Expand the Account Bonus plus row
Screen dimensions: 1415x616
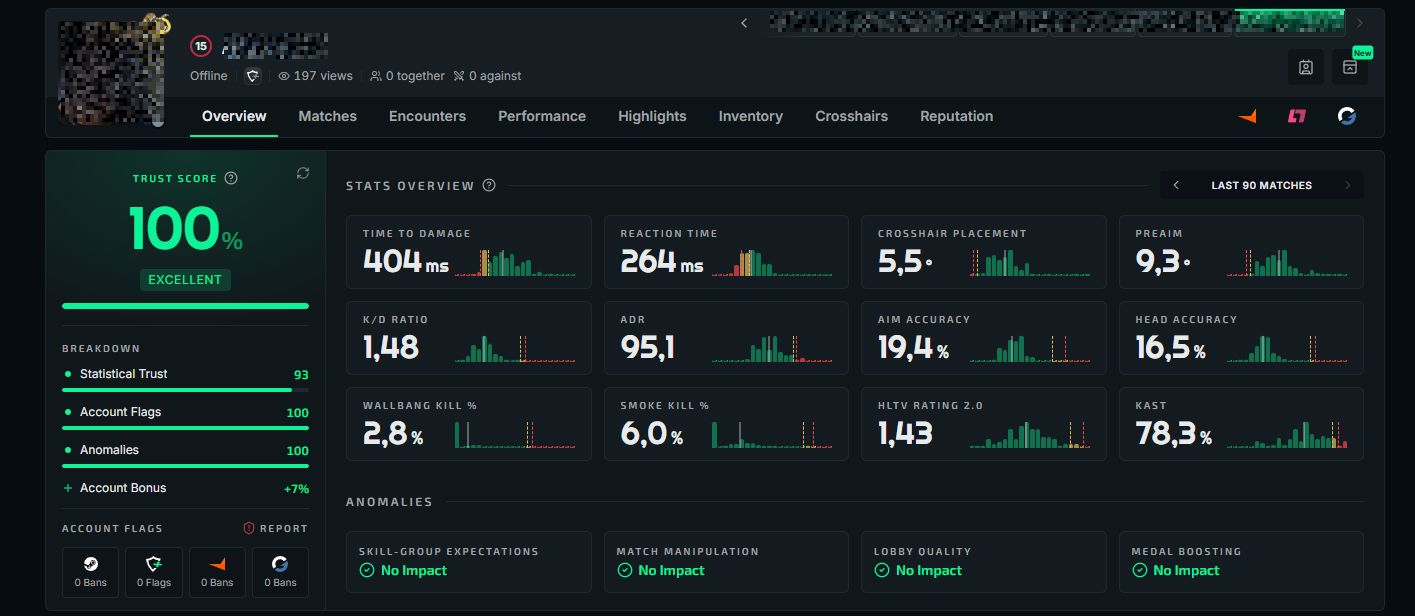click(x=185, y=488)
